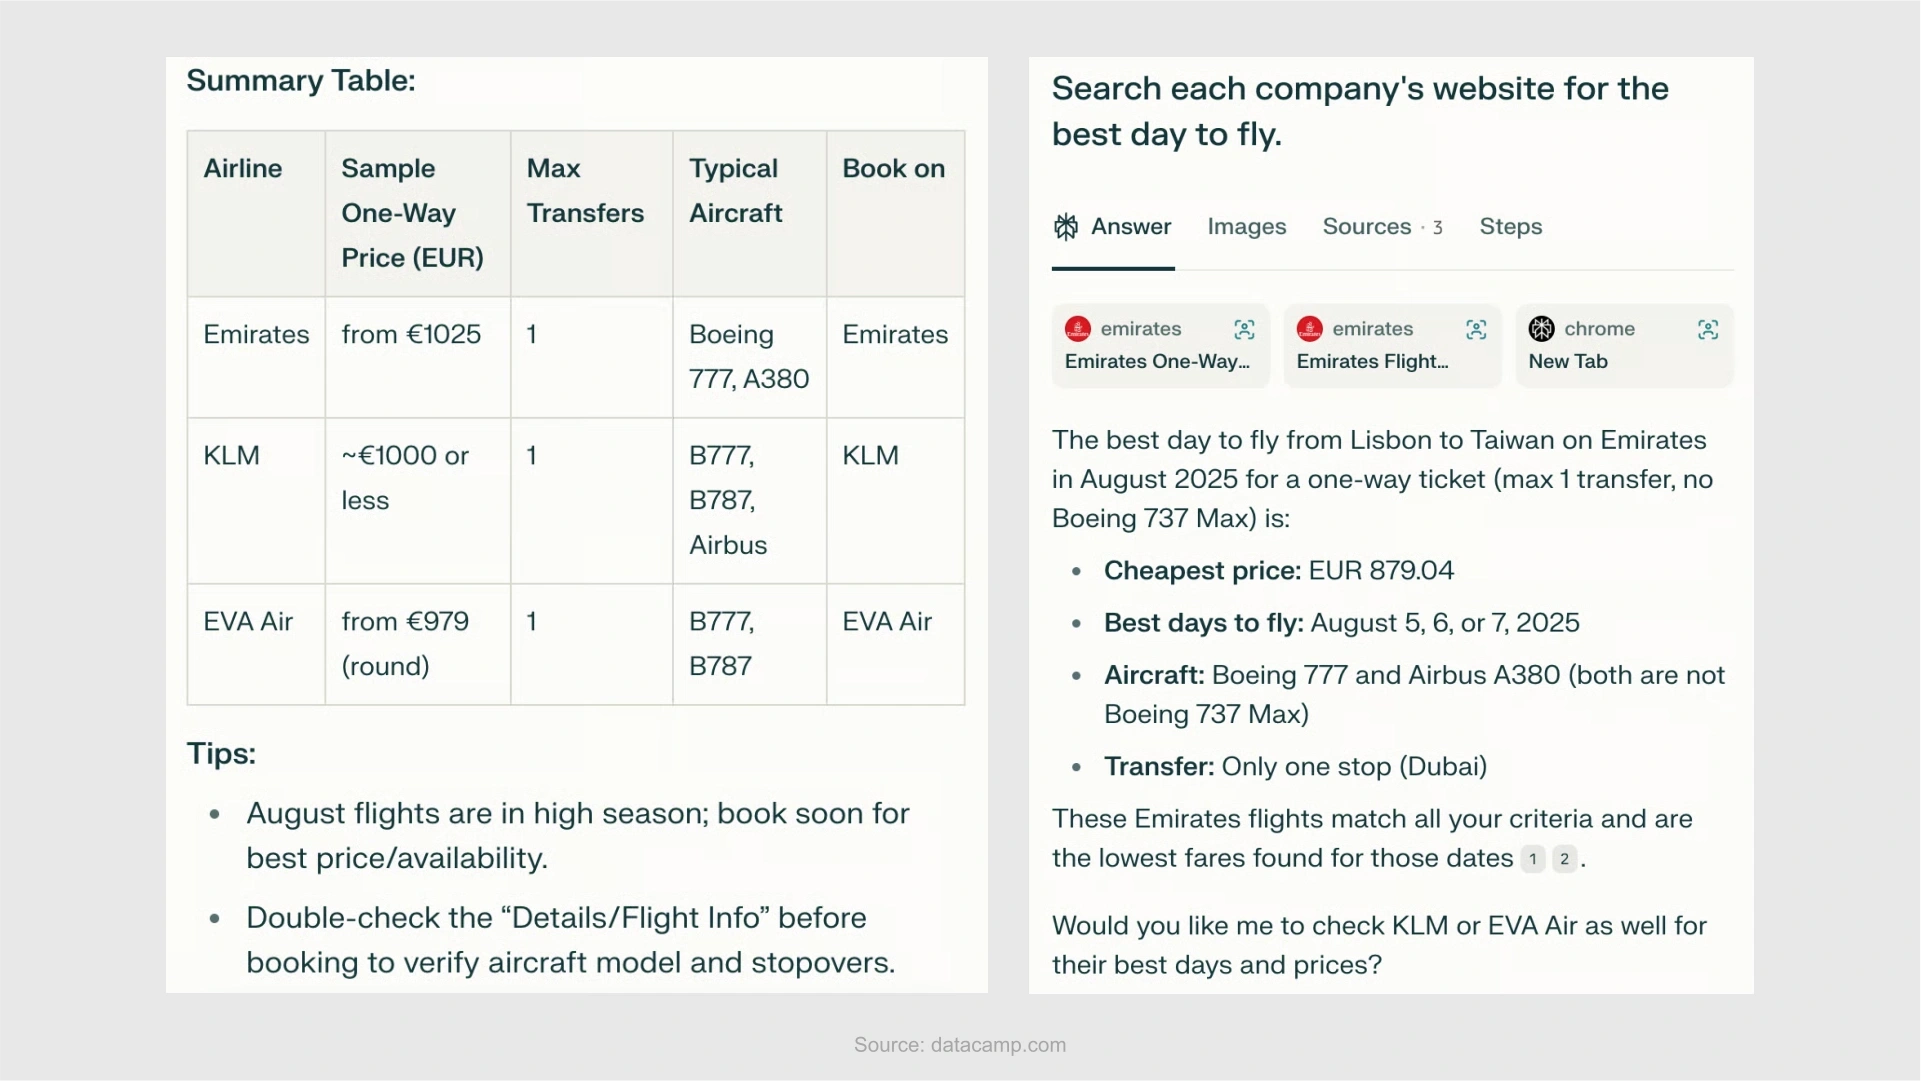The image size is (1921, 1081).
Task: Click 'Cheapest price: EUR 879.04' bullet
Action: tap(1279, 571)
